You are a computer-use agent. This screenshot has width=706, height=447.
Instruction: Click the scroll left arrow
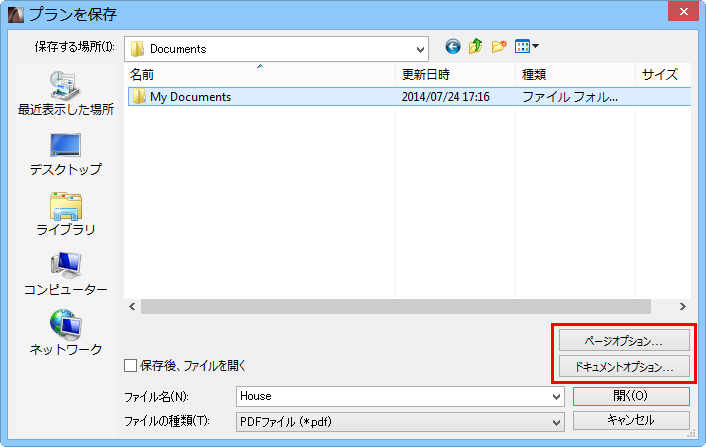pos(132,307)
